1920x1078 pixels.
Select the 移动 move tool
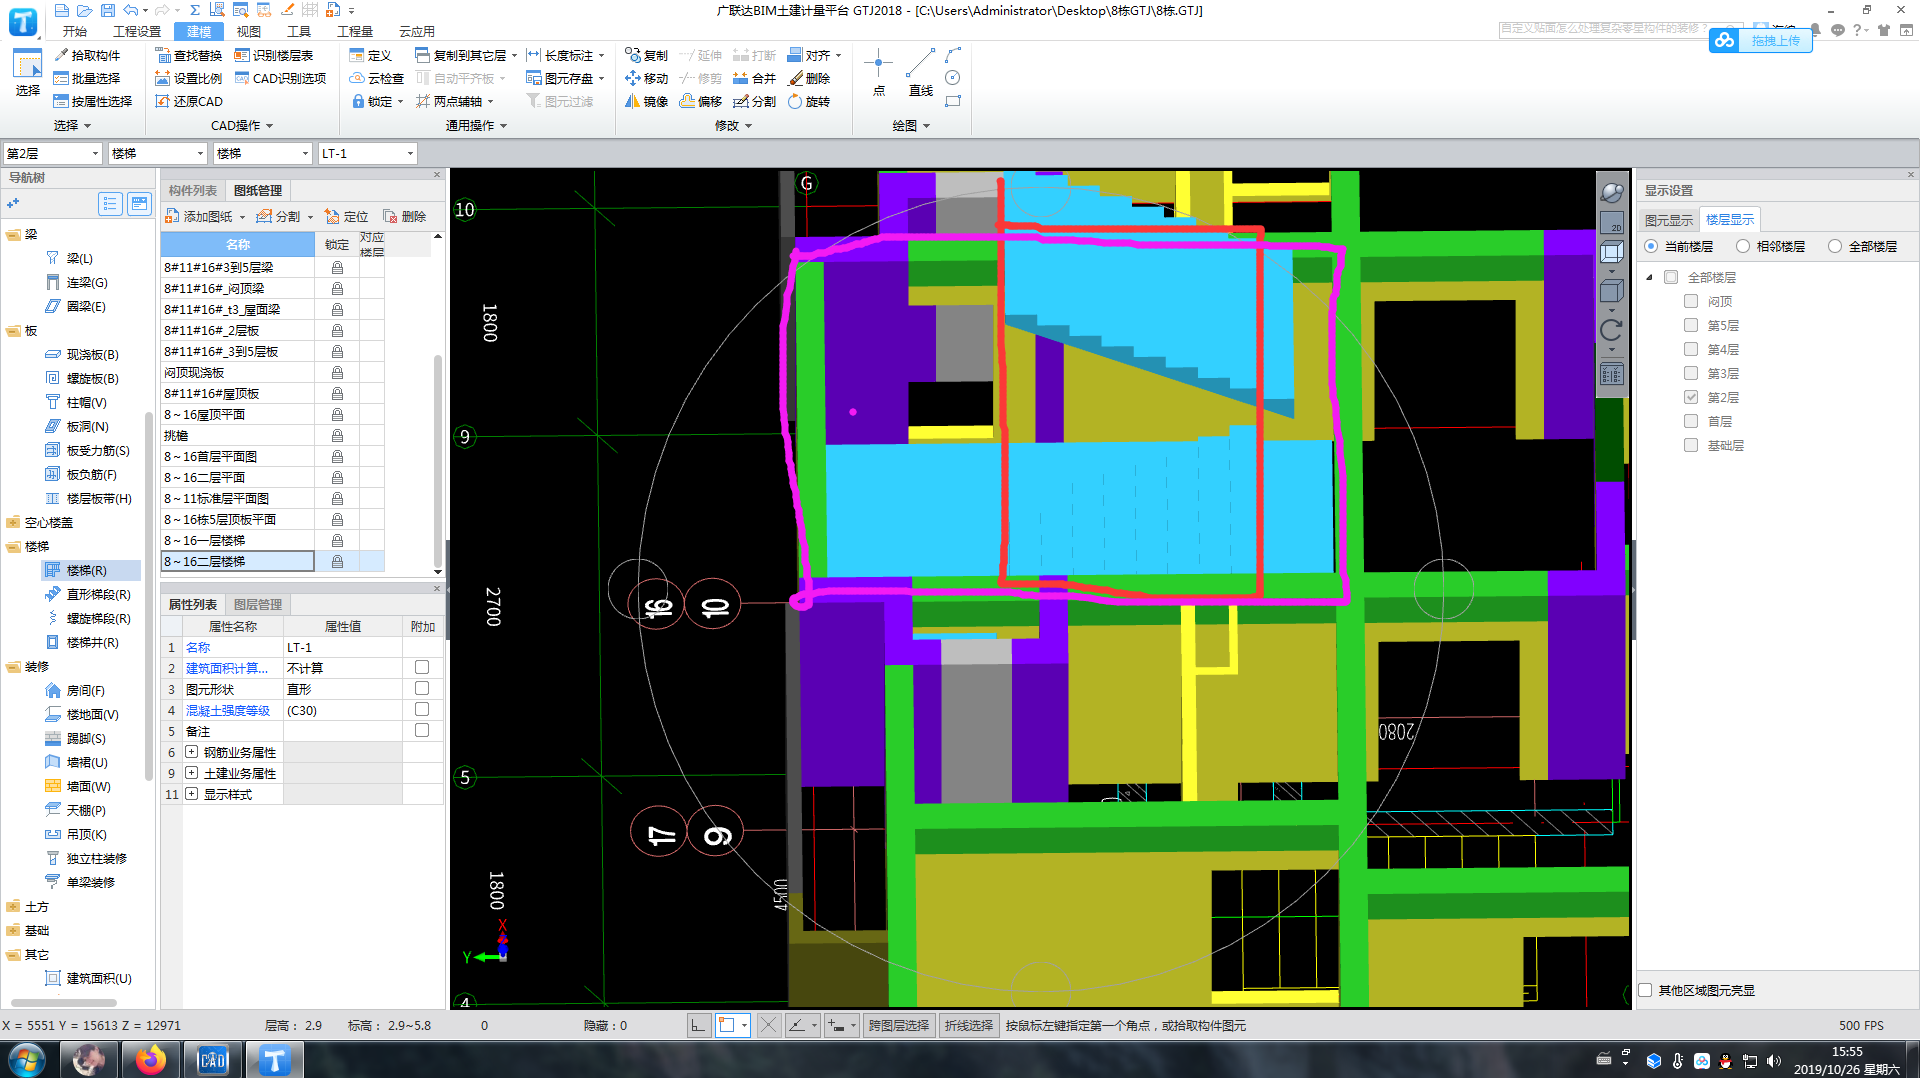646,78
